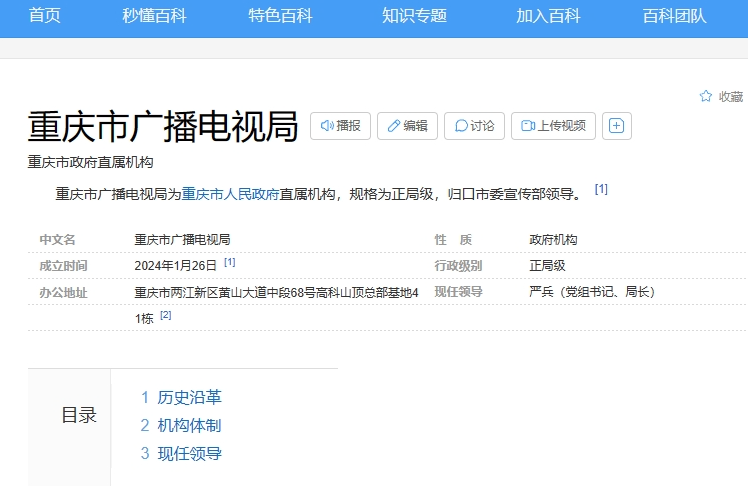This screenshot has height=486, width=748.
Task: Click the subtitle 重庆市政府直属机构
Action: click(90, 162)
